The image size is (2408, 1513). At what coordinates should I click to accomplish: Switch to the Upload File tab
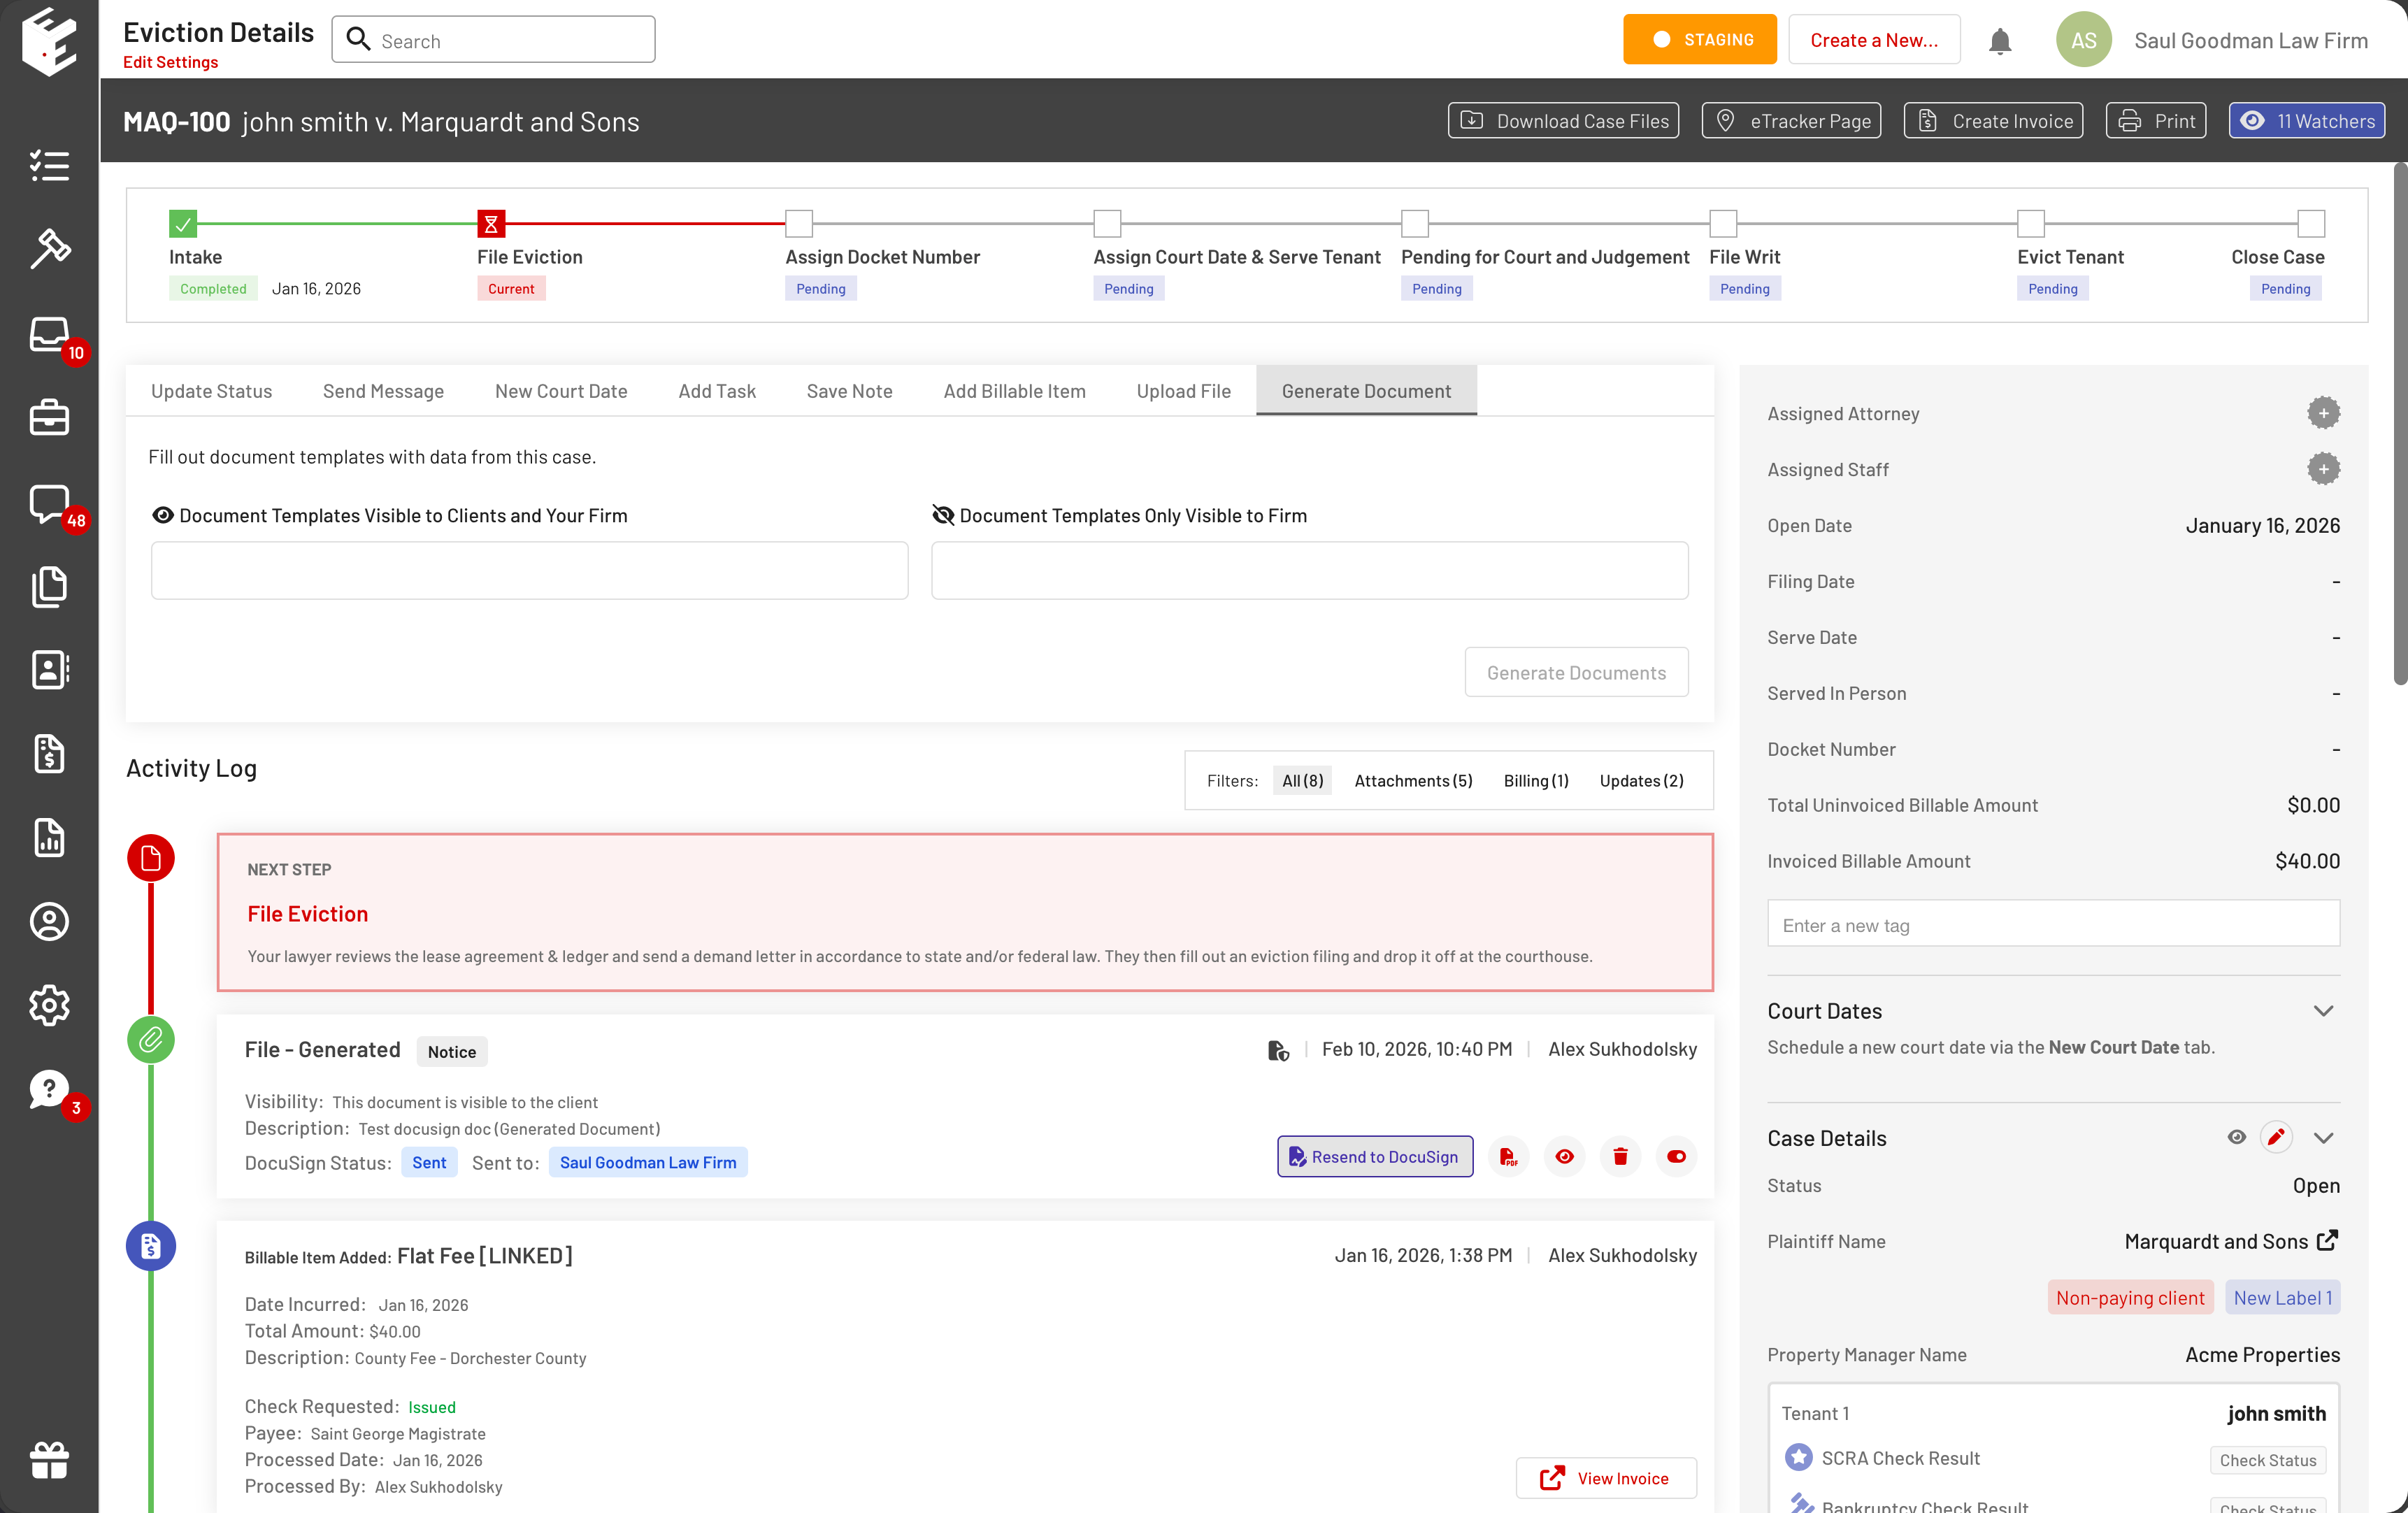(x=1183, y=391)
